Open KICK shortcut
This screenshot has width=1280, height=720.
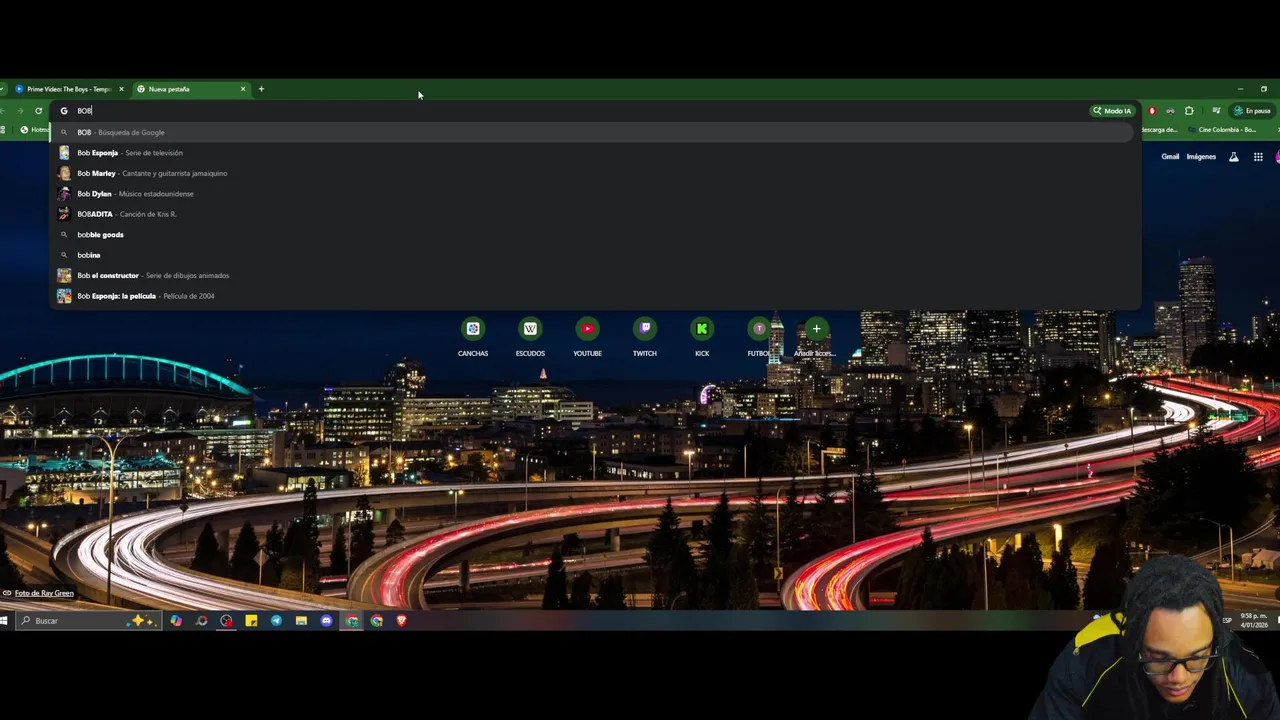click(702, 337)
